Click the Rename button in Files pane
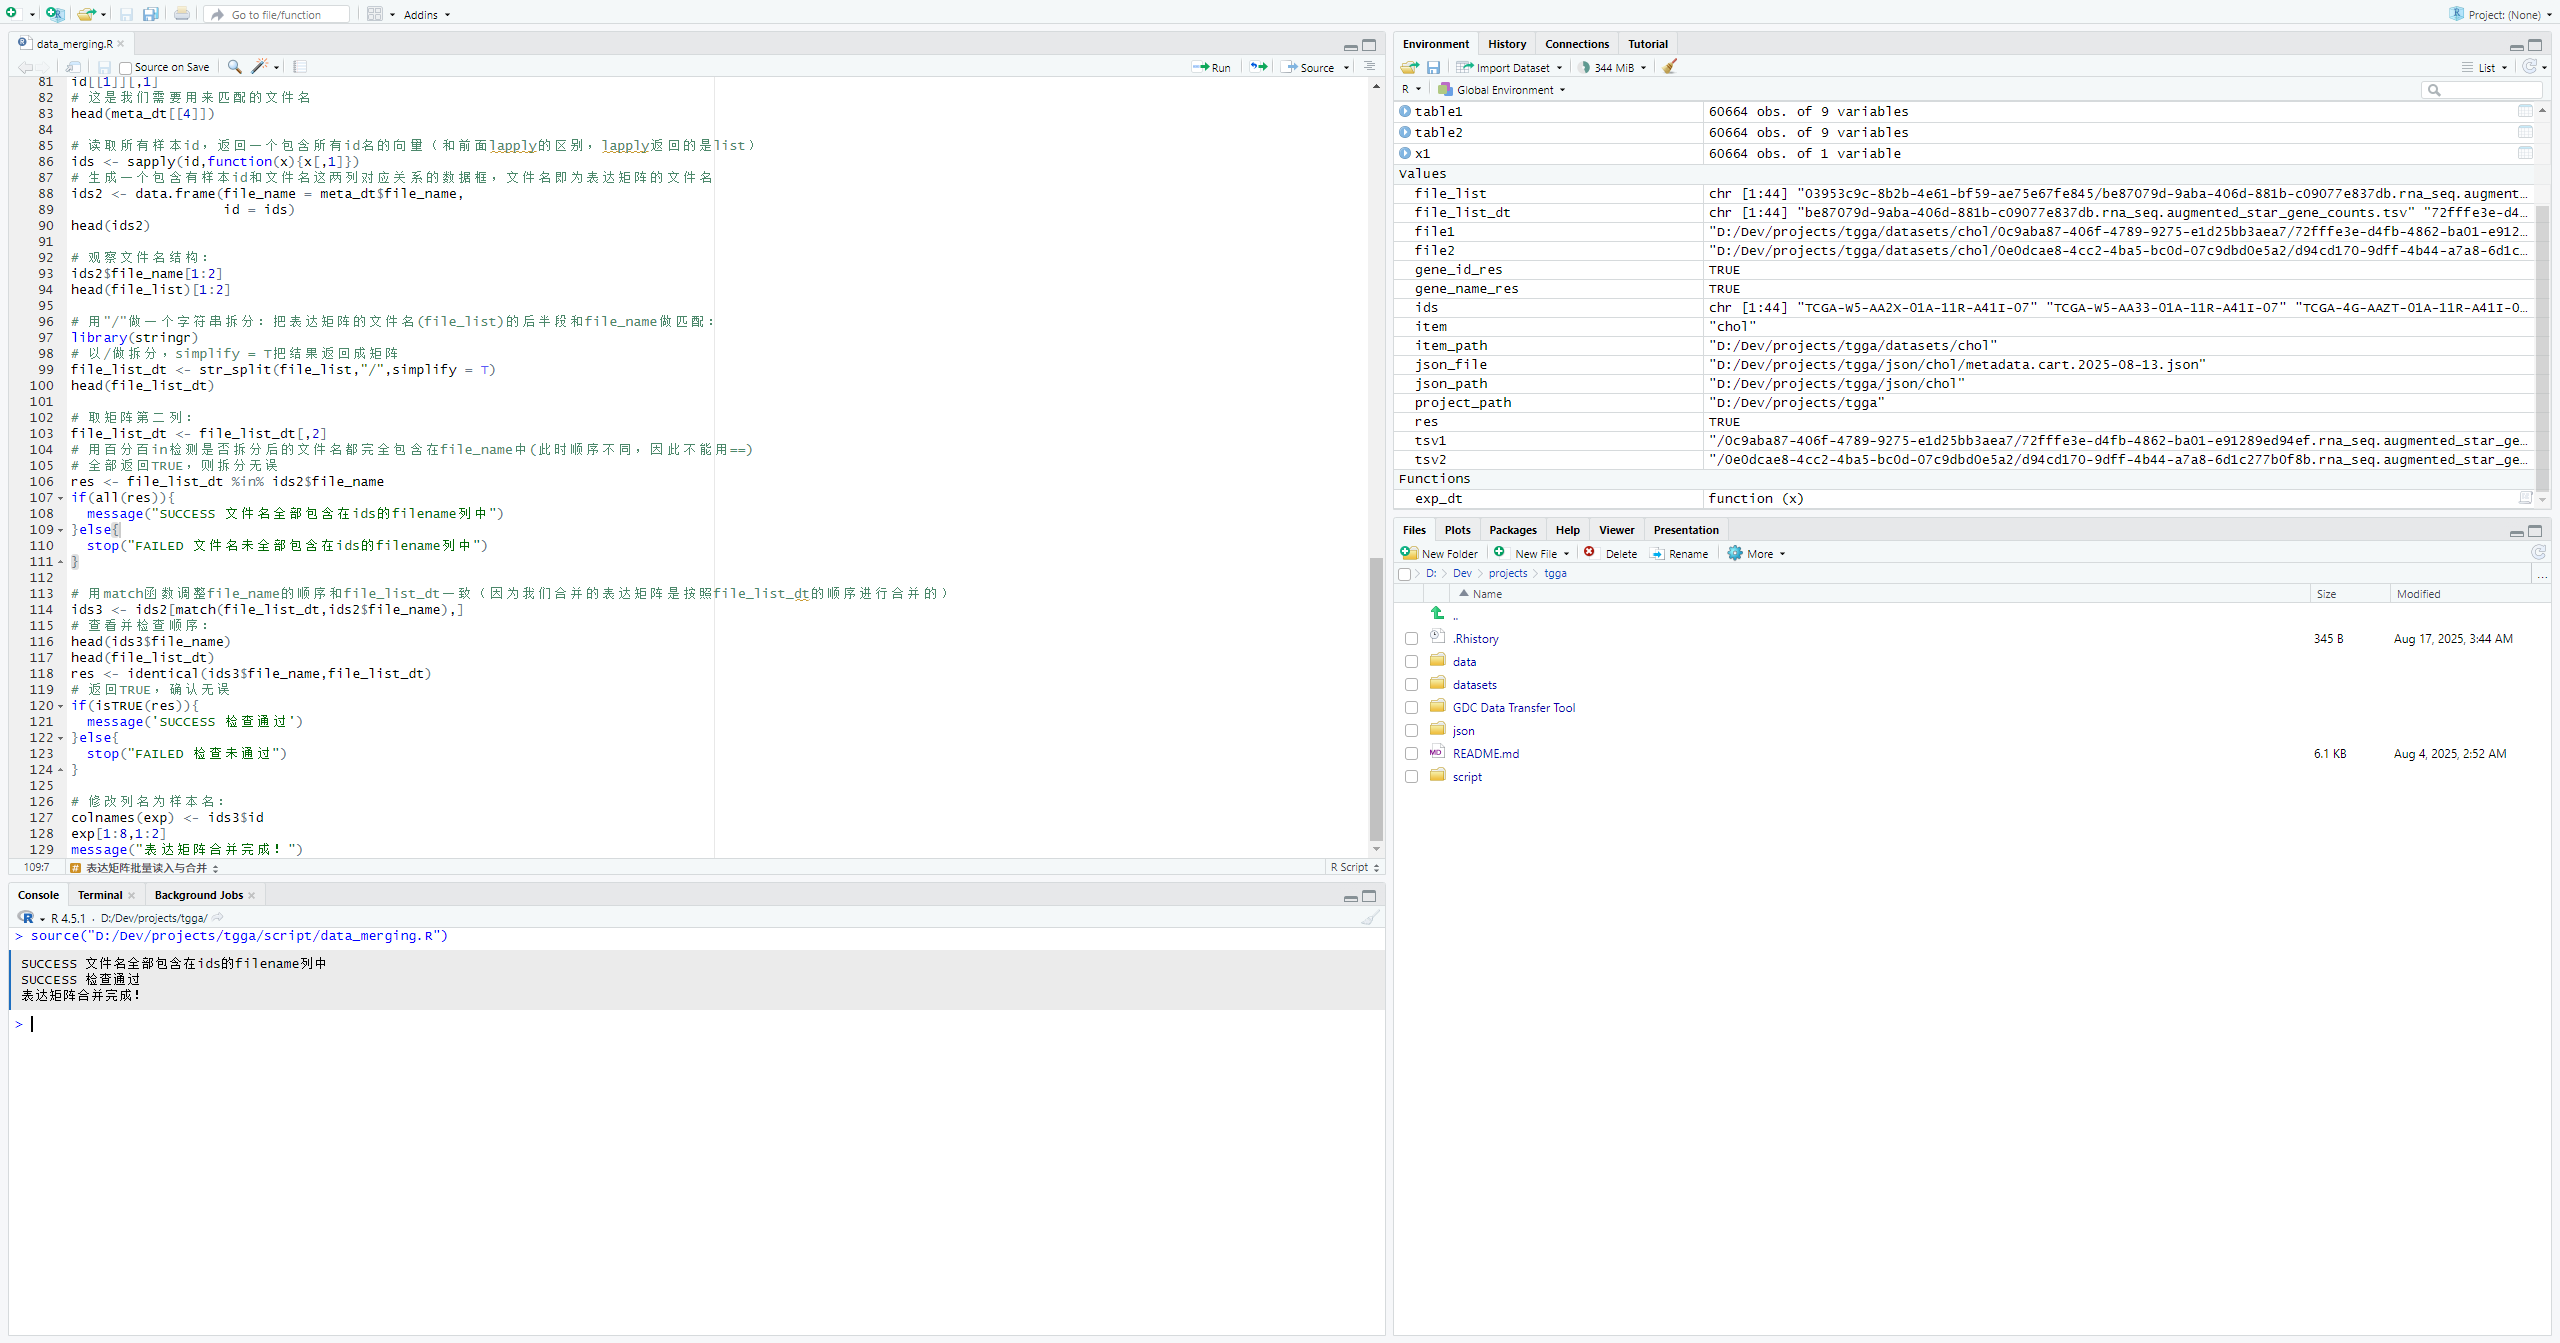The height and width of the screenshot is (1343, 2560). coord(1679,553)
